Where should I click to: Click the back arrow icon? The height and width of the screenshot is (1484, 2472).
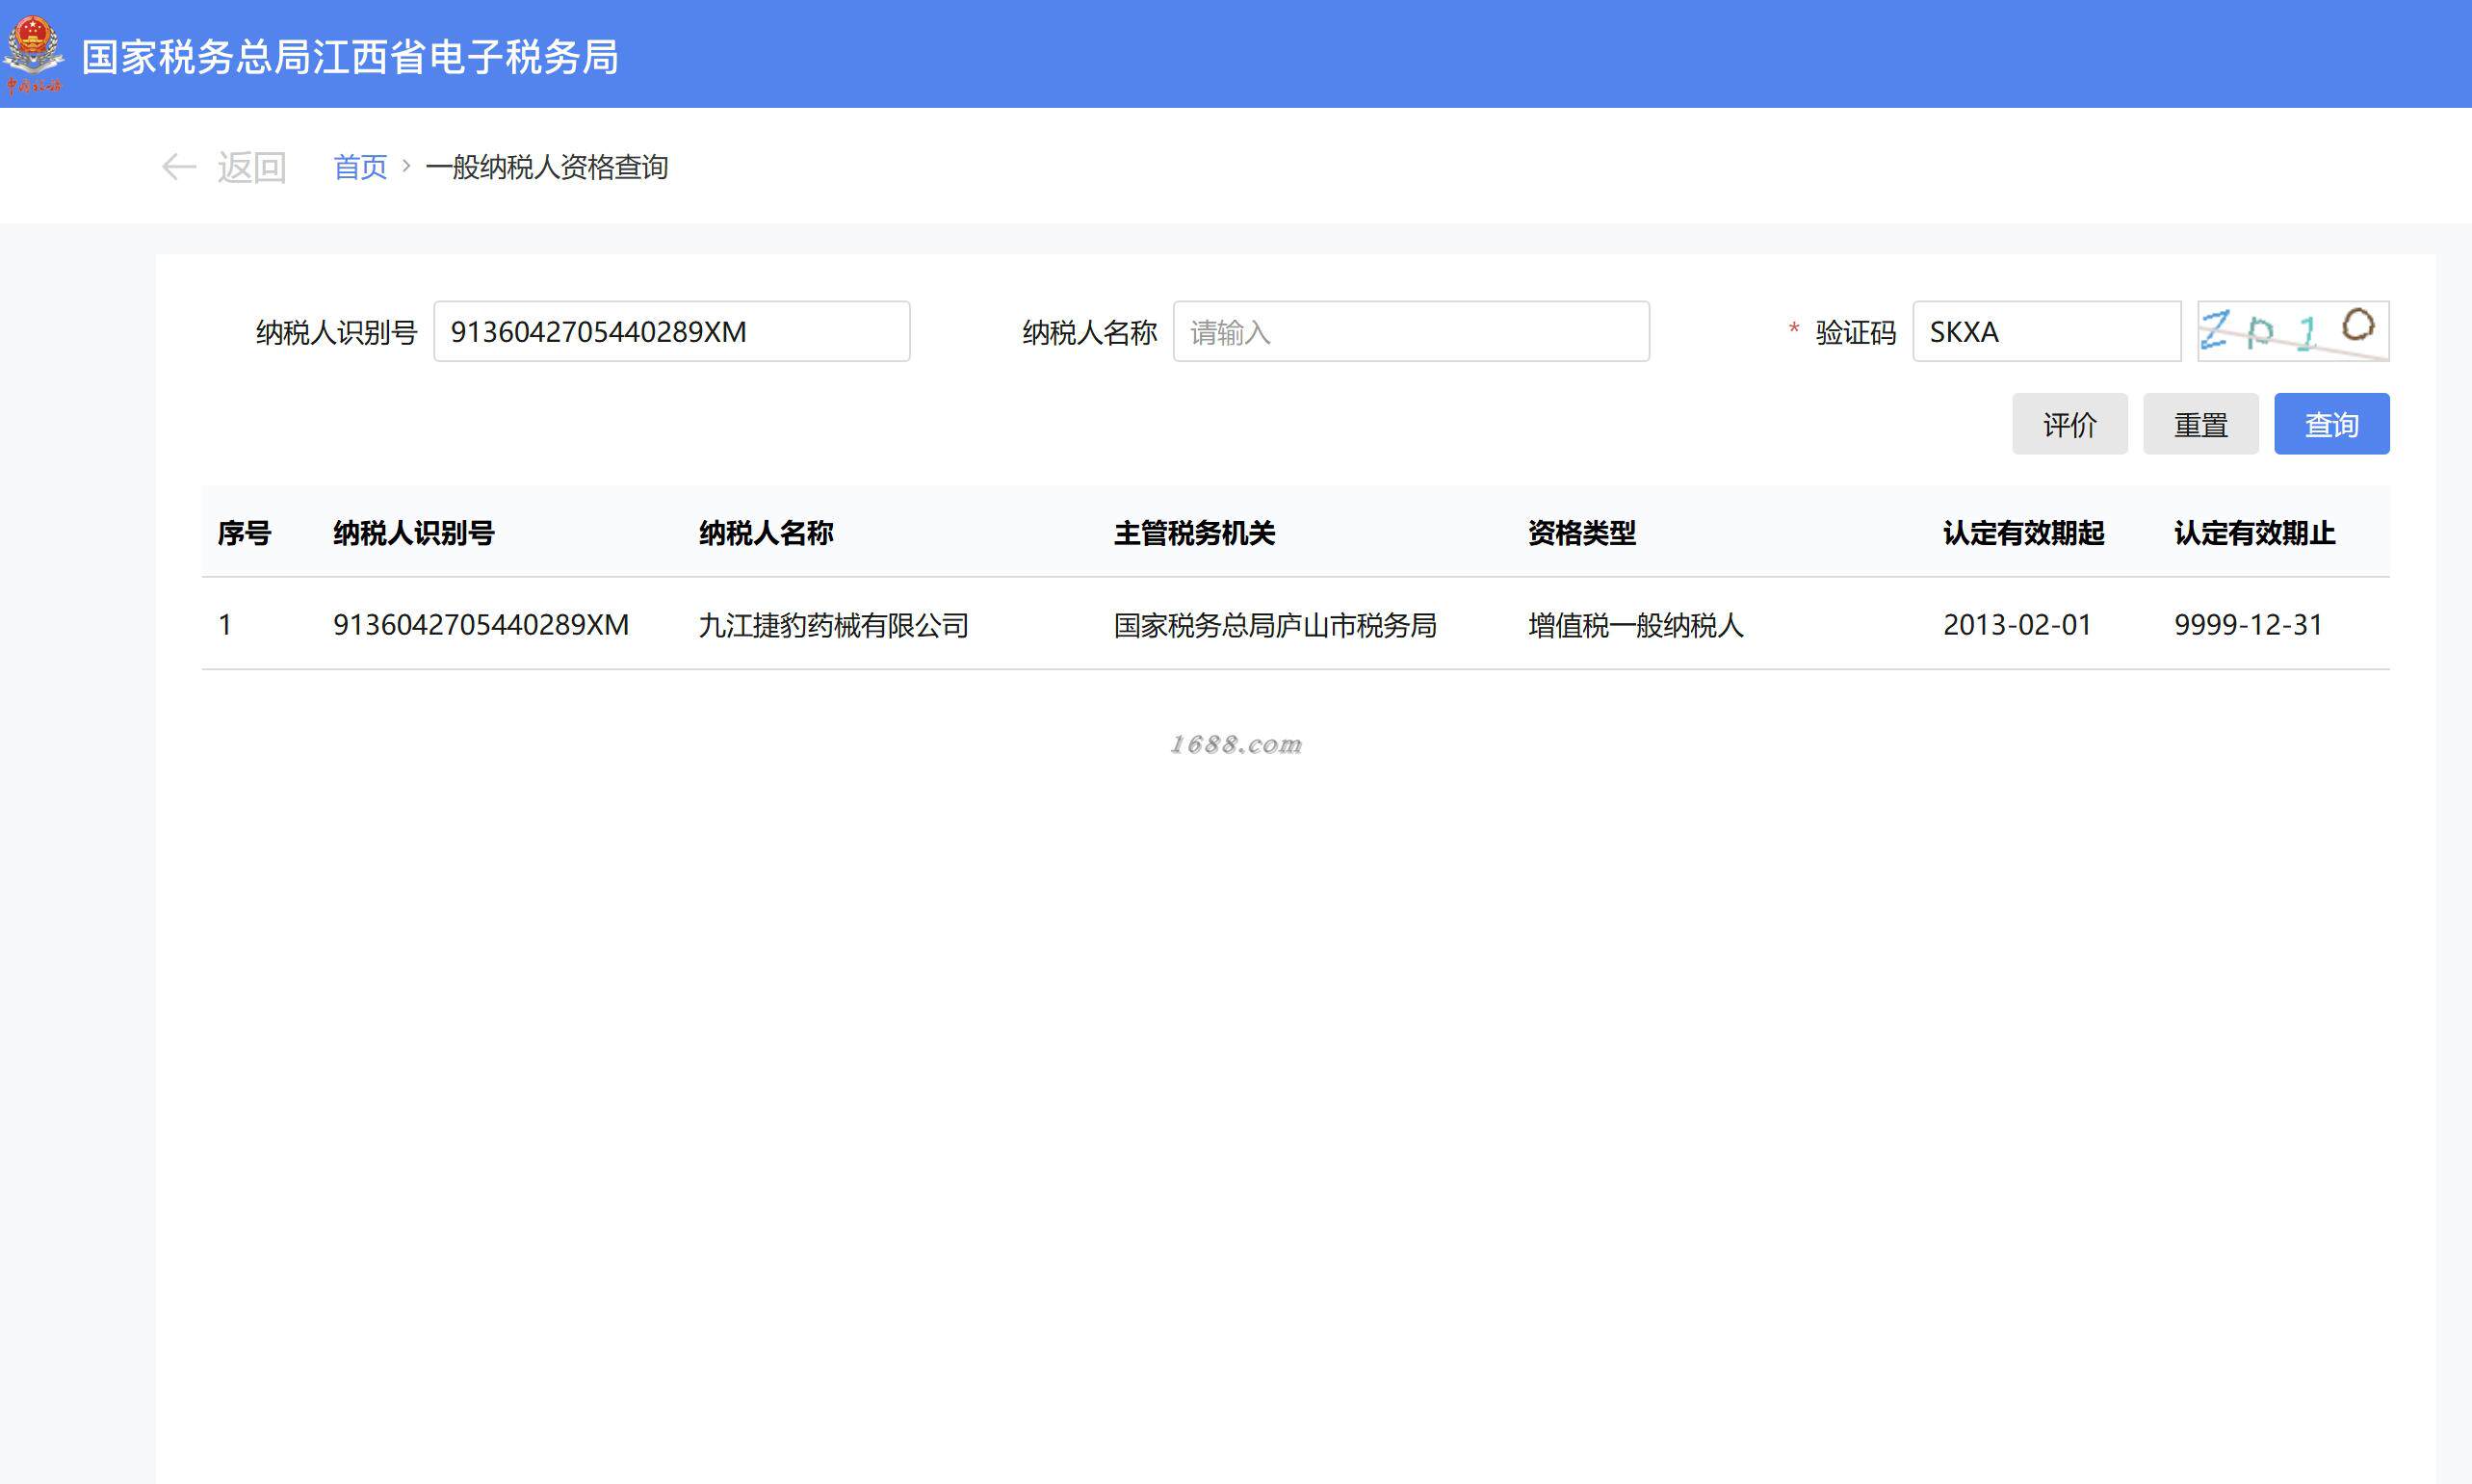178,167
